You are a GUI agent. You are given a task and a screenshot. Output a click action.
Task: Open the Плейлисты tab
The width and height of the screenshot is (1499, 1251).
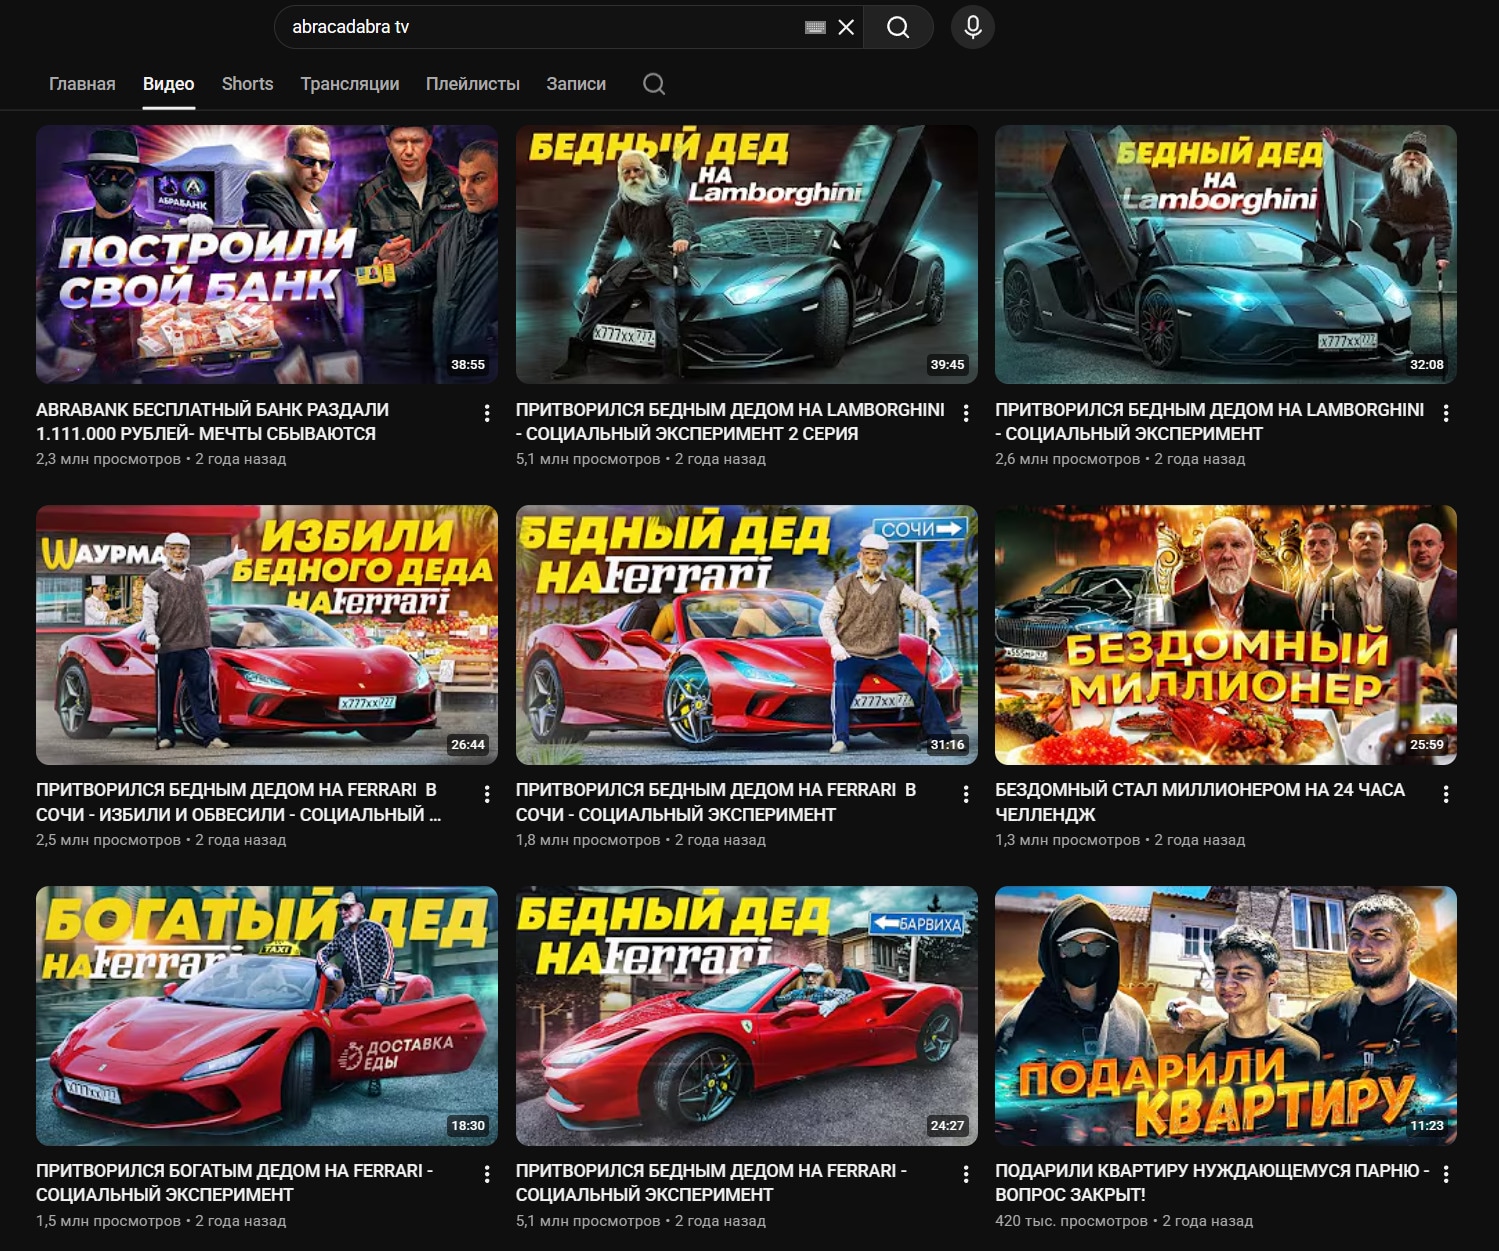click(473, 84)
